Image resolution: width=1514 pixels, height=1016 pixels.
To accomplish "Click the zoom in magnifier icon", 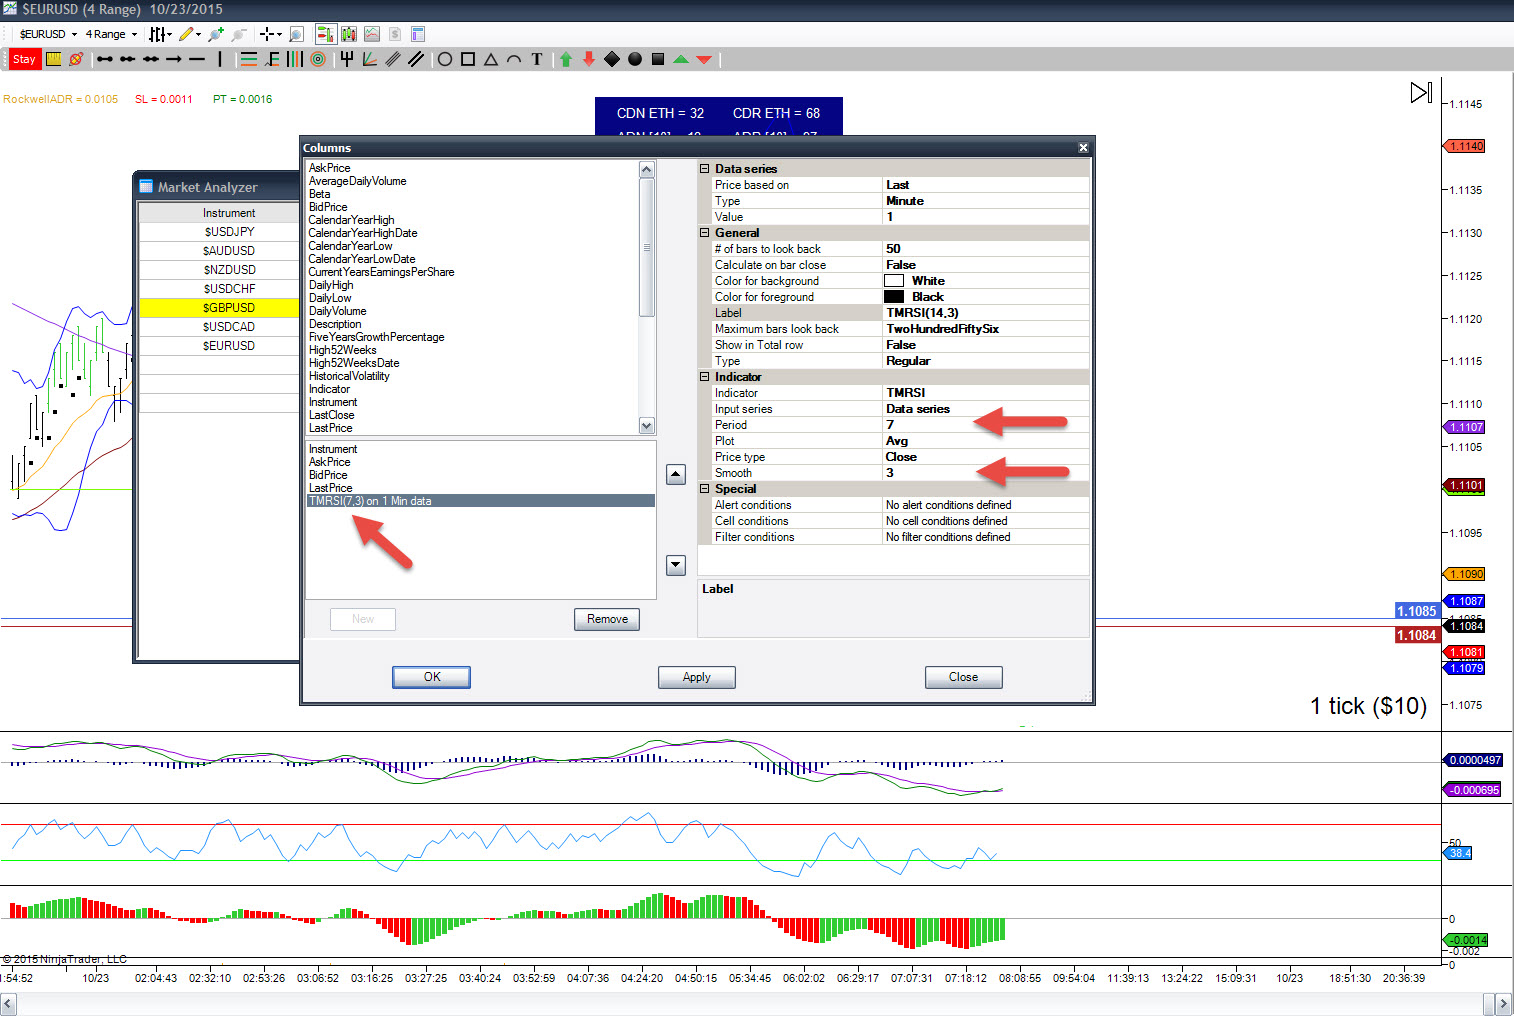I will tap(215, 34).
